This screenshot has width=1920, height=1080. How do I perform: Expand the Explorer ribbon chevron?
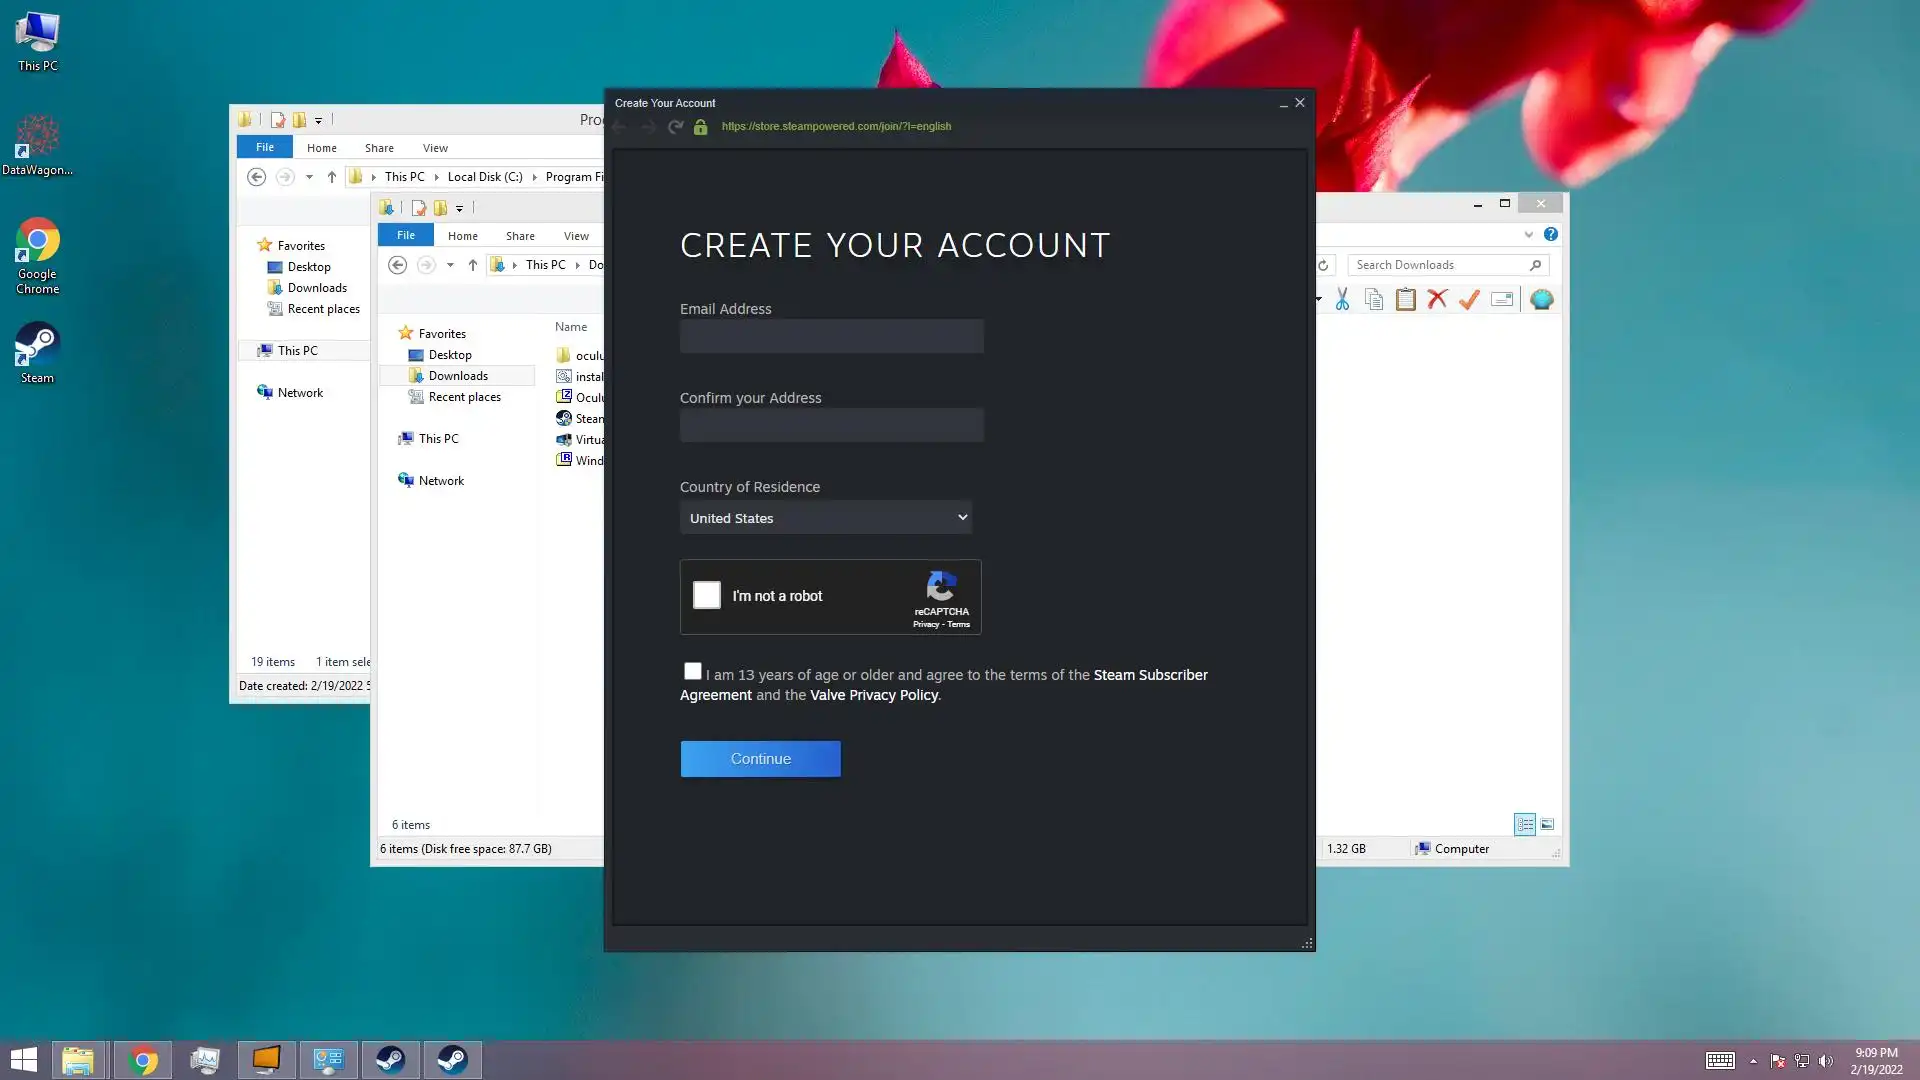point(1528,234)
